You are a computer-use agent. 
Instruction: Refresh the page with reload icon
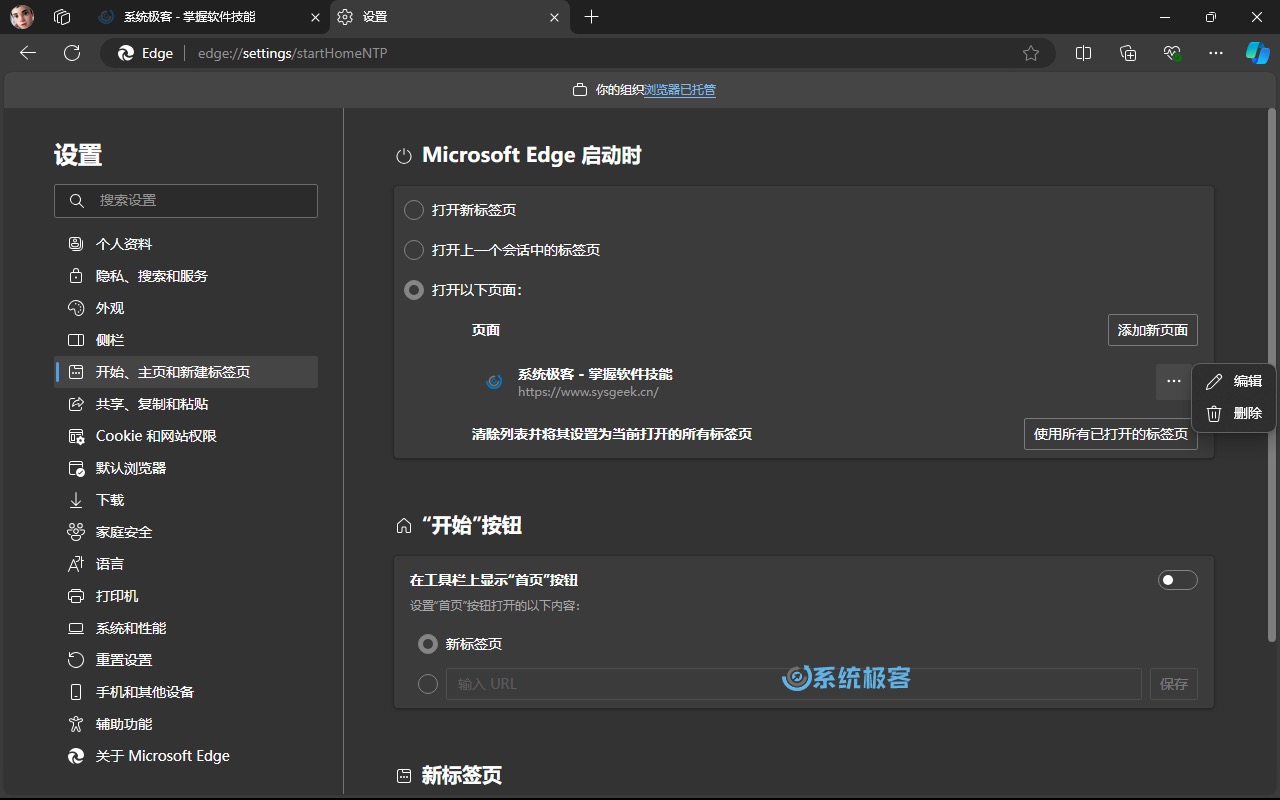pos(72,53)
